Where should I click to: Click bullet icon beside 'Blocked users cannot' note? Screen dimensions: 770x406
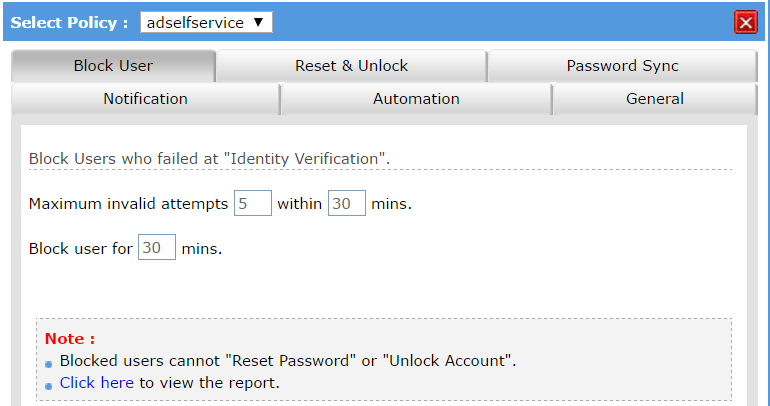(x=49, y=363)
